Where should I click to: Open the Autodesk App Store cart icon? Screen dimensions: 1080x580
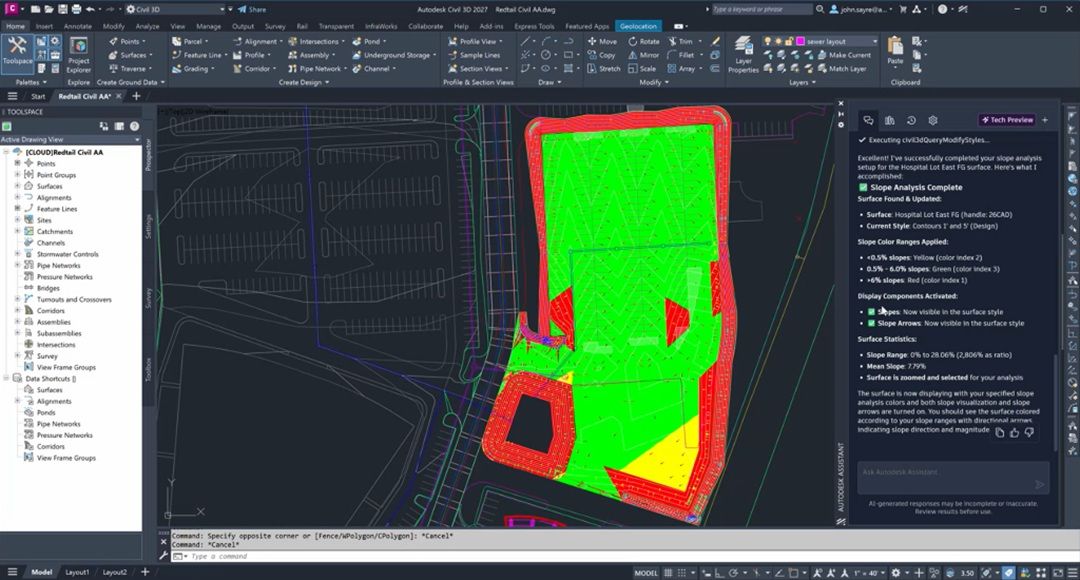coord(904,10)
